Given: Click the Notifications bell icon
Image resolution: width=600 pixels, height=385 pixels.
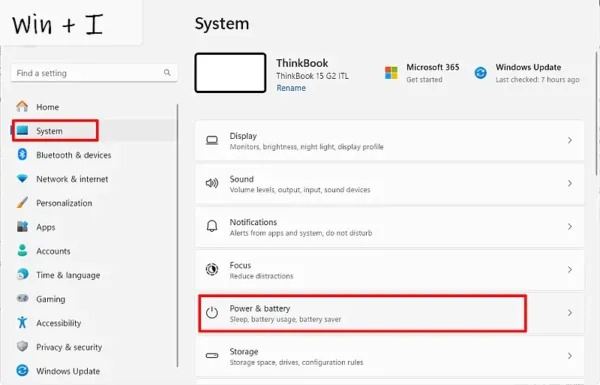Looking at the screenshot, I should [212, 226].
